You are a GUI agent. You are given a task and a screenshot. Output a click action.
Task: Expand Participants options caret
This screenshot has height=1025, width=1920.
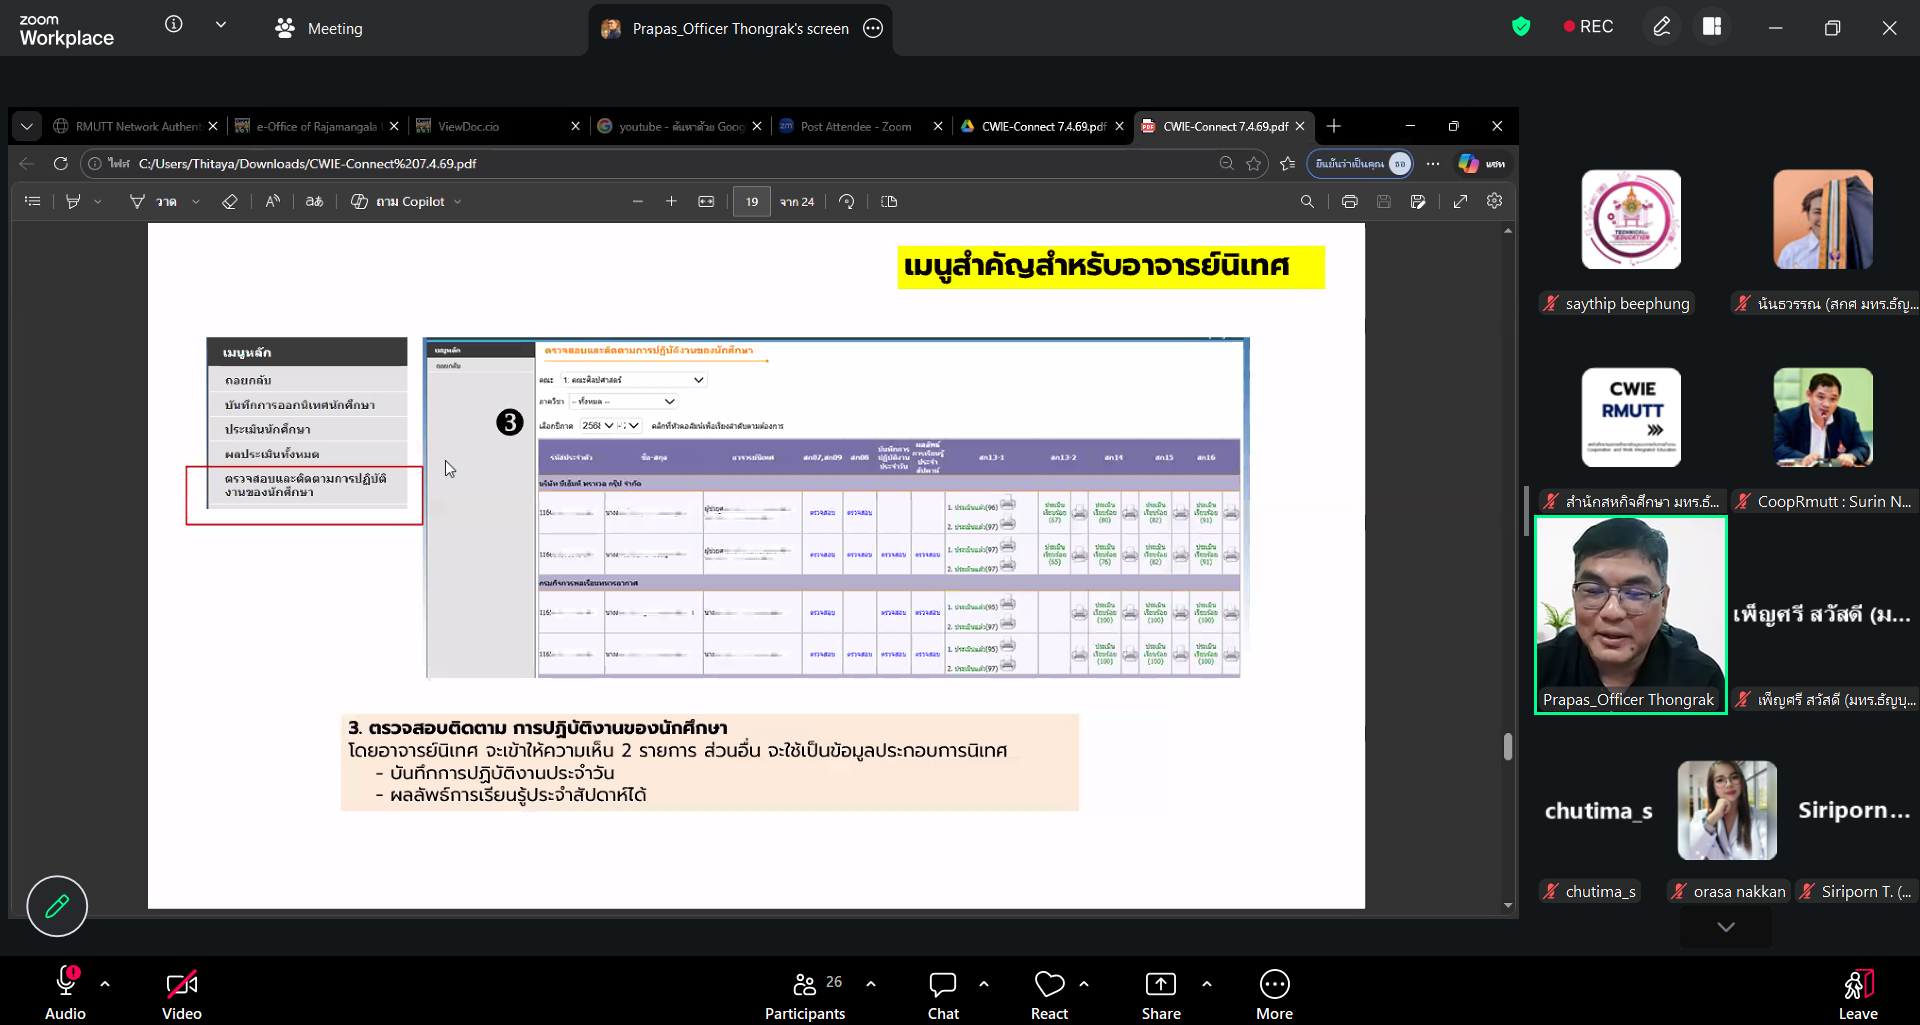point(871,984)
